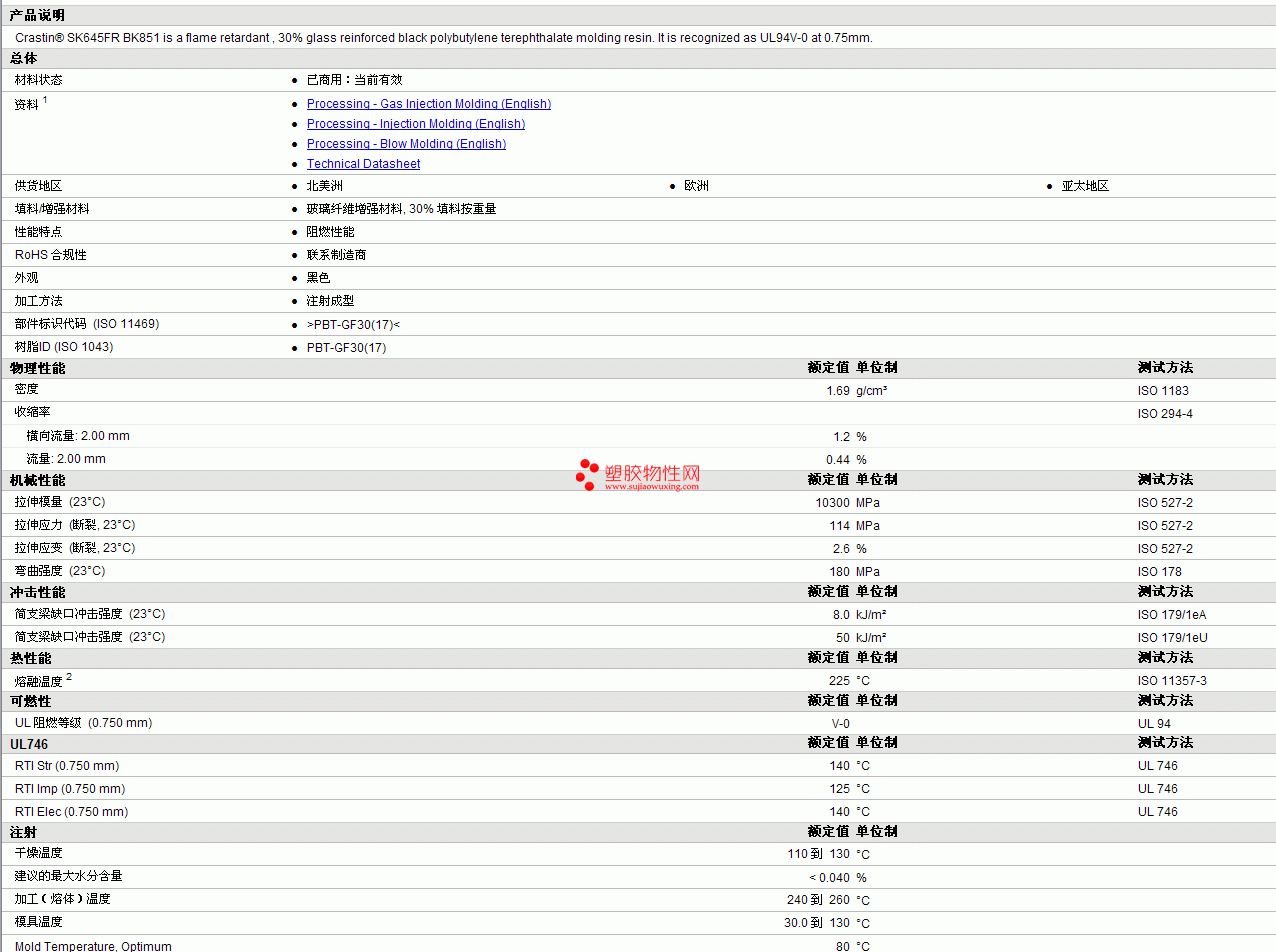Click the density value 1.69

tap(838, 391)
